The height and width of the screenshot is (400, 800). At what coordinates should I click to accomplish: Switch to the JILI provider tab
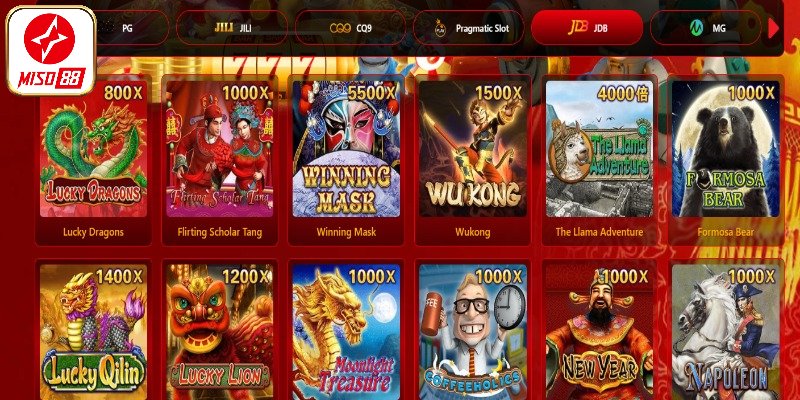click(232, 28)
